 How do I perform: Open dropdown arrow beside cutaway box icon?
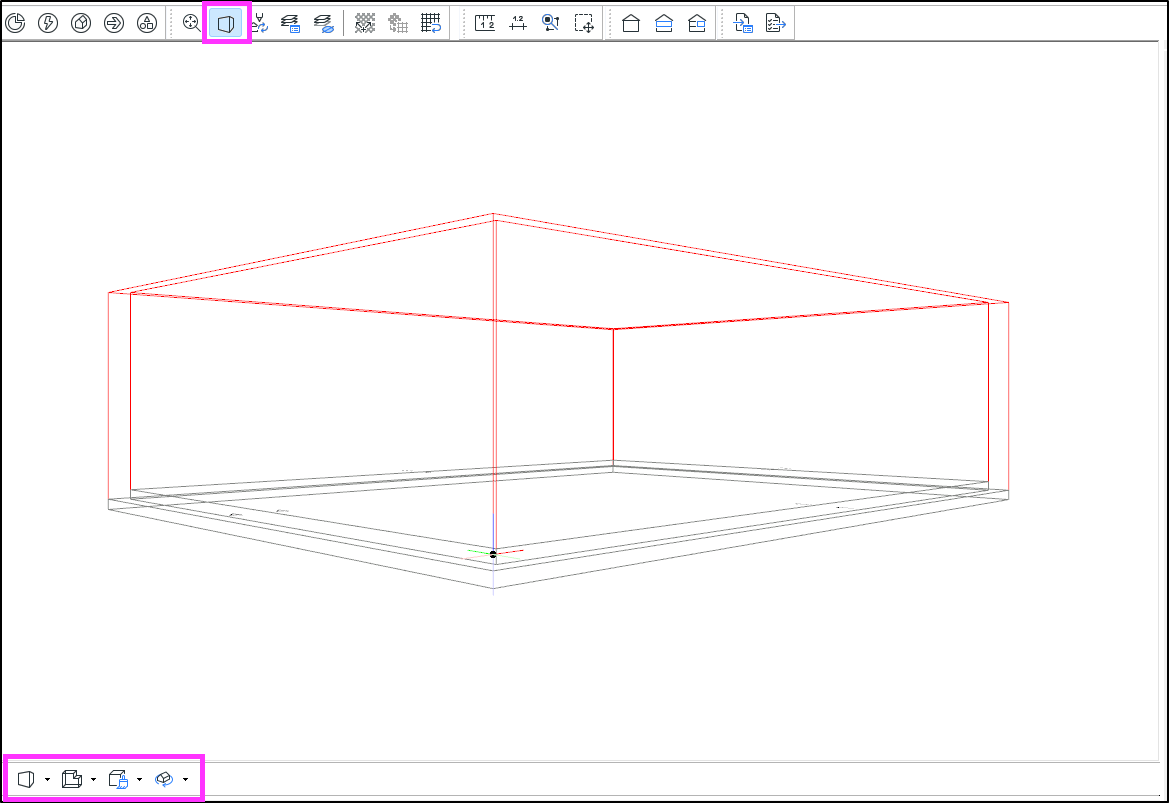(x=93, y=780)
